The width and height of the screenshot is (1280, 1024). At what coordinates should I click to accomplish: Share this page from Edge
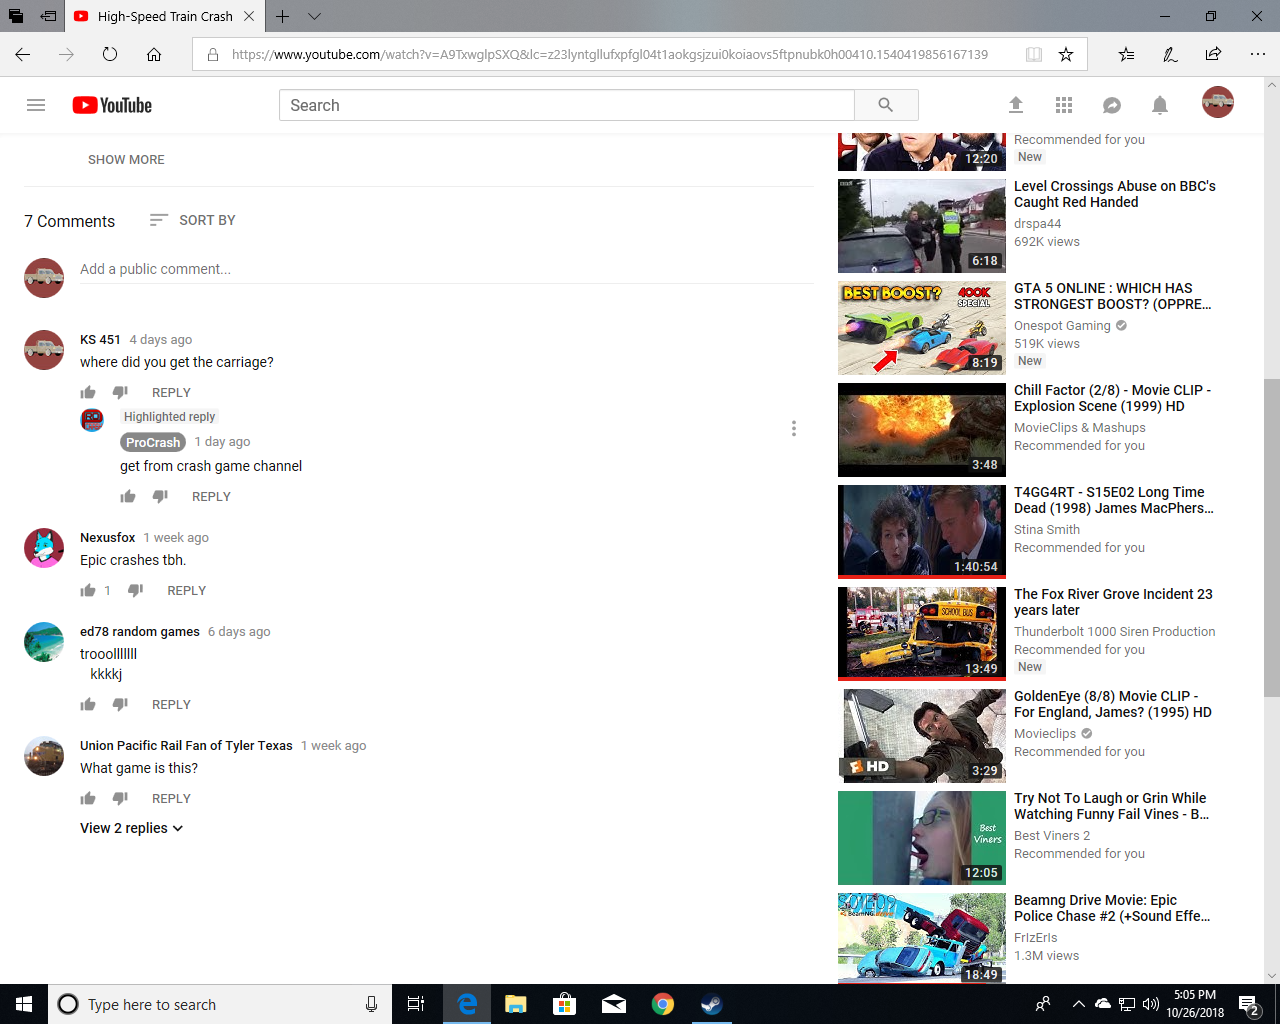(1213, 54)
